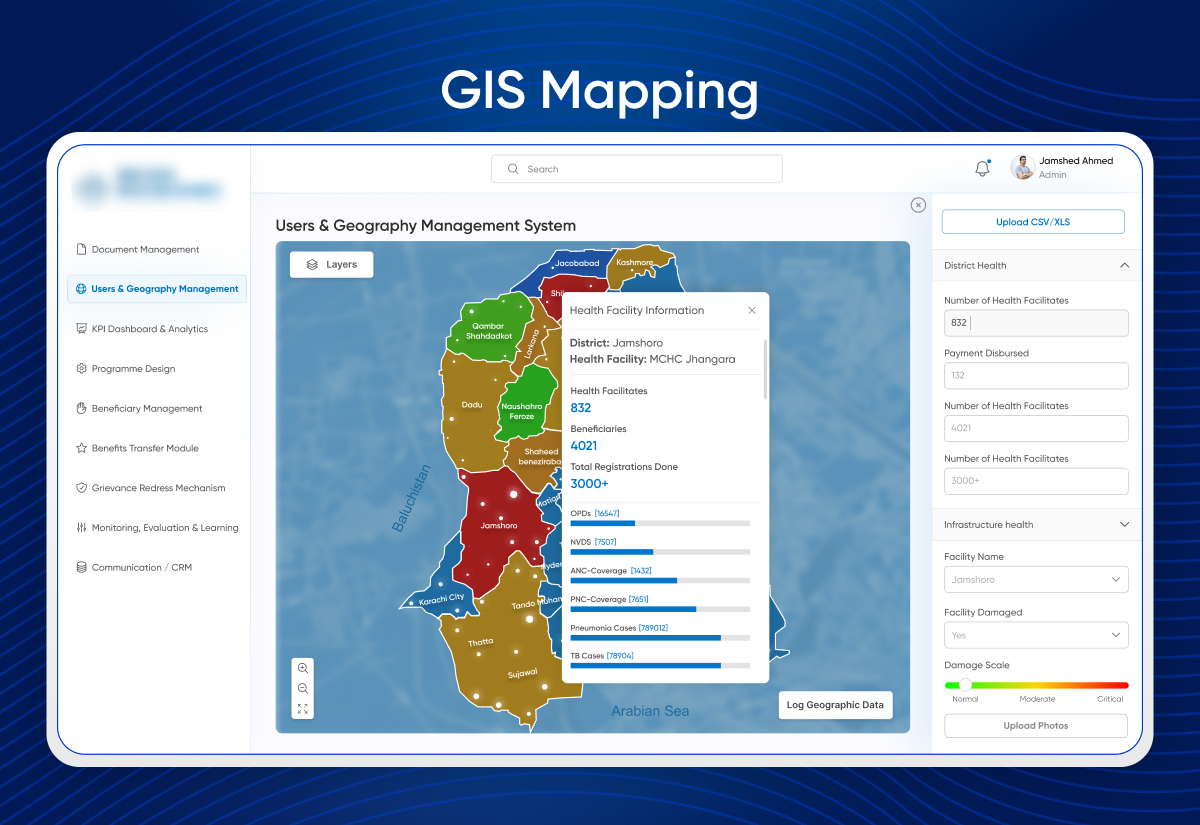The height and width of the screenshot is (825, 1200).
Task: Click the Programme Design gear icon
Action: pos(81,368)
